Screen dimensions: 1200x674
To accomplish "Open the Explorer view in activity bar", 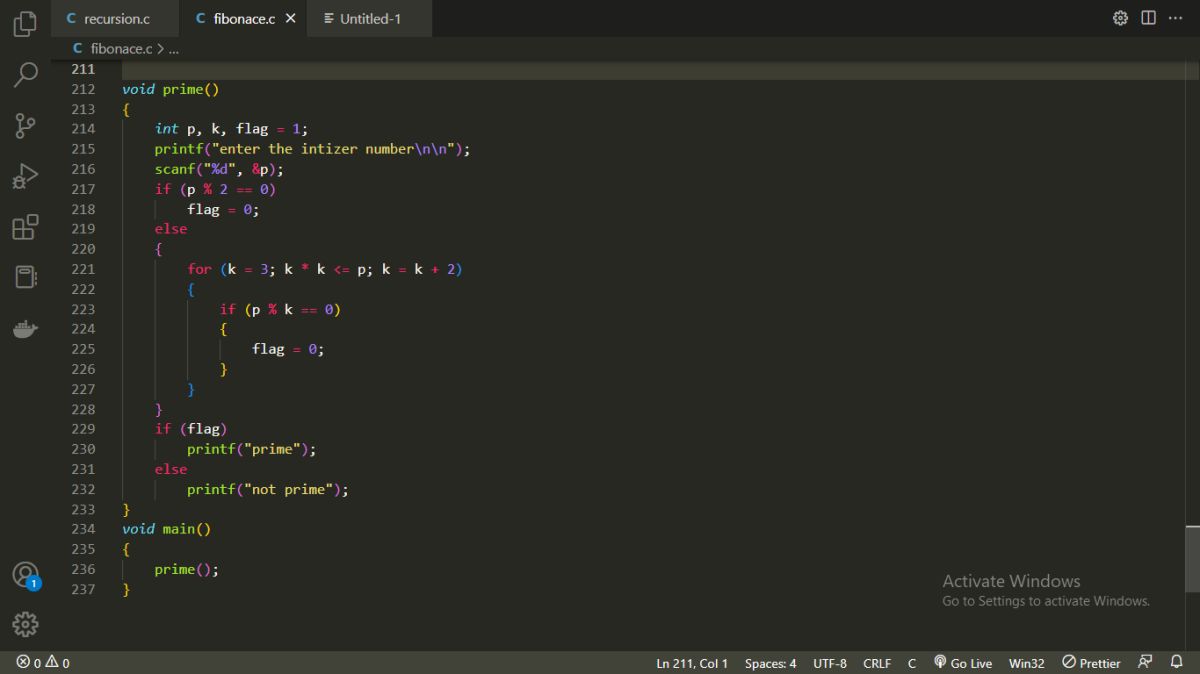I will click(x=25, y=23).
